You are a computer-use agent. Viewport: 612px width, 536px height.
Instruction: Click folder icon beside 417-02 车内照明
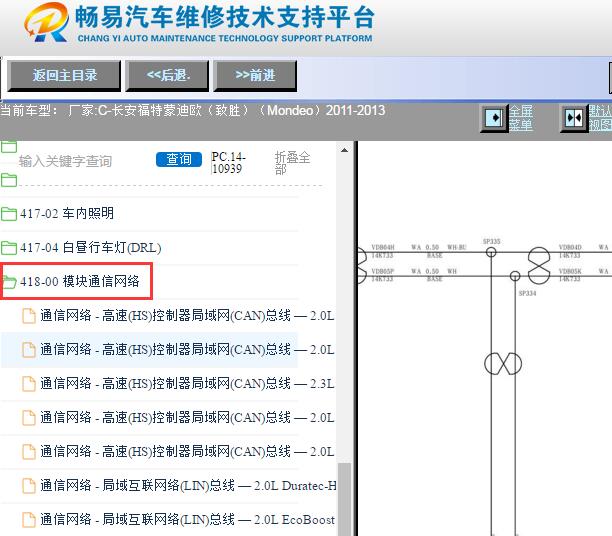9,214
